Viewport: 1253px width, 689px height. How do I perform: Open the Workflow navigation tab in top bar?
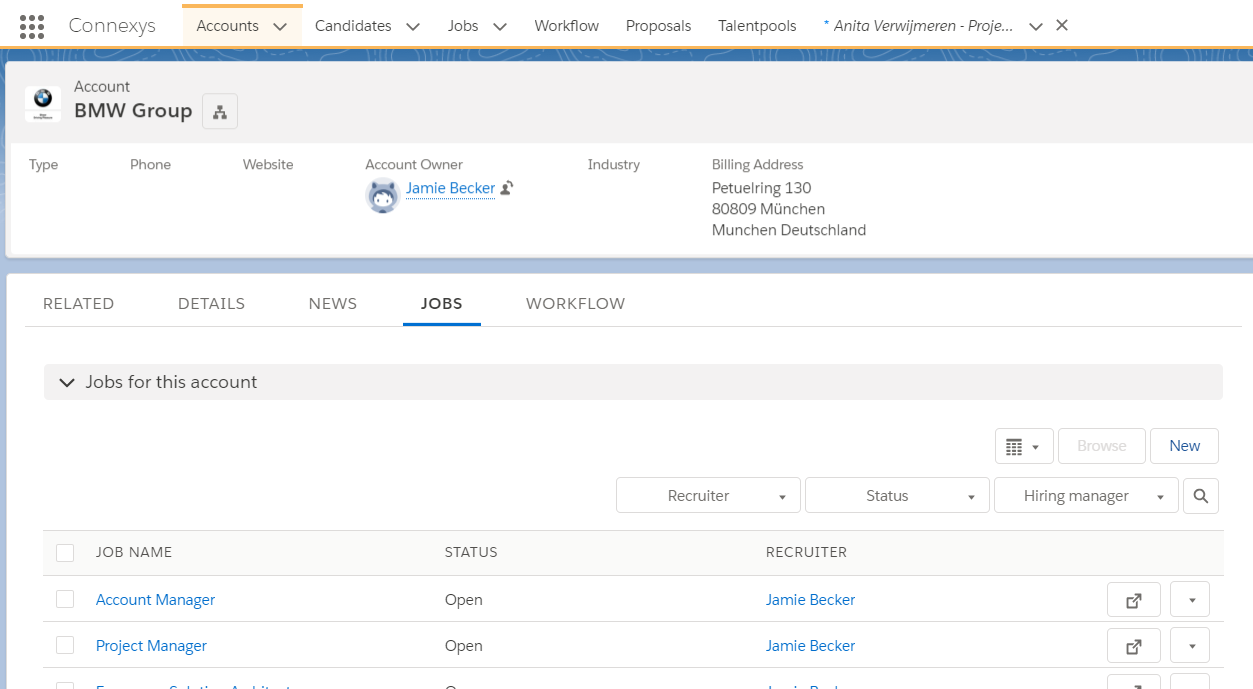pyautogui.click(x=567, y=26)
